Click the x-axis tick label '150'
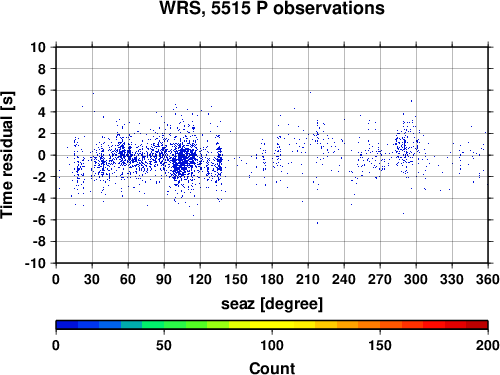The image size is (500, 375). [x=236, y=279]
